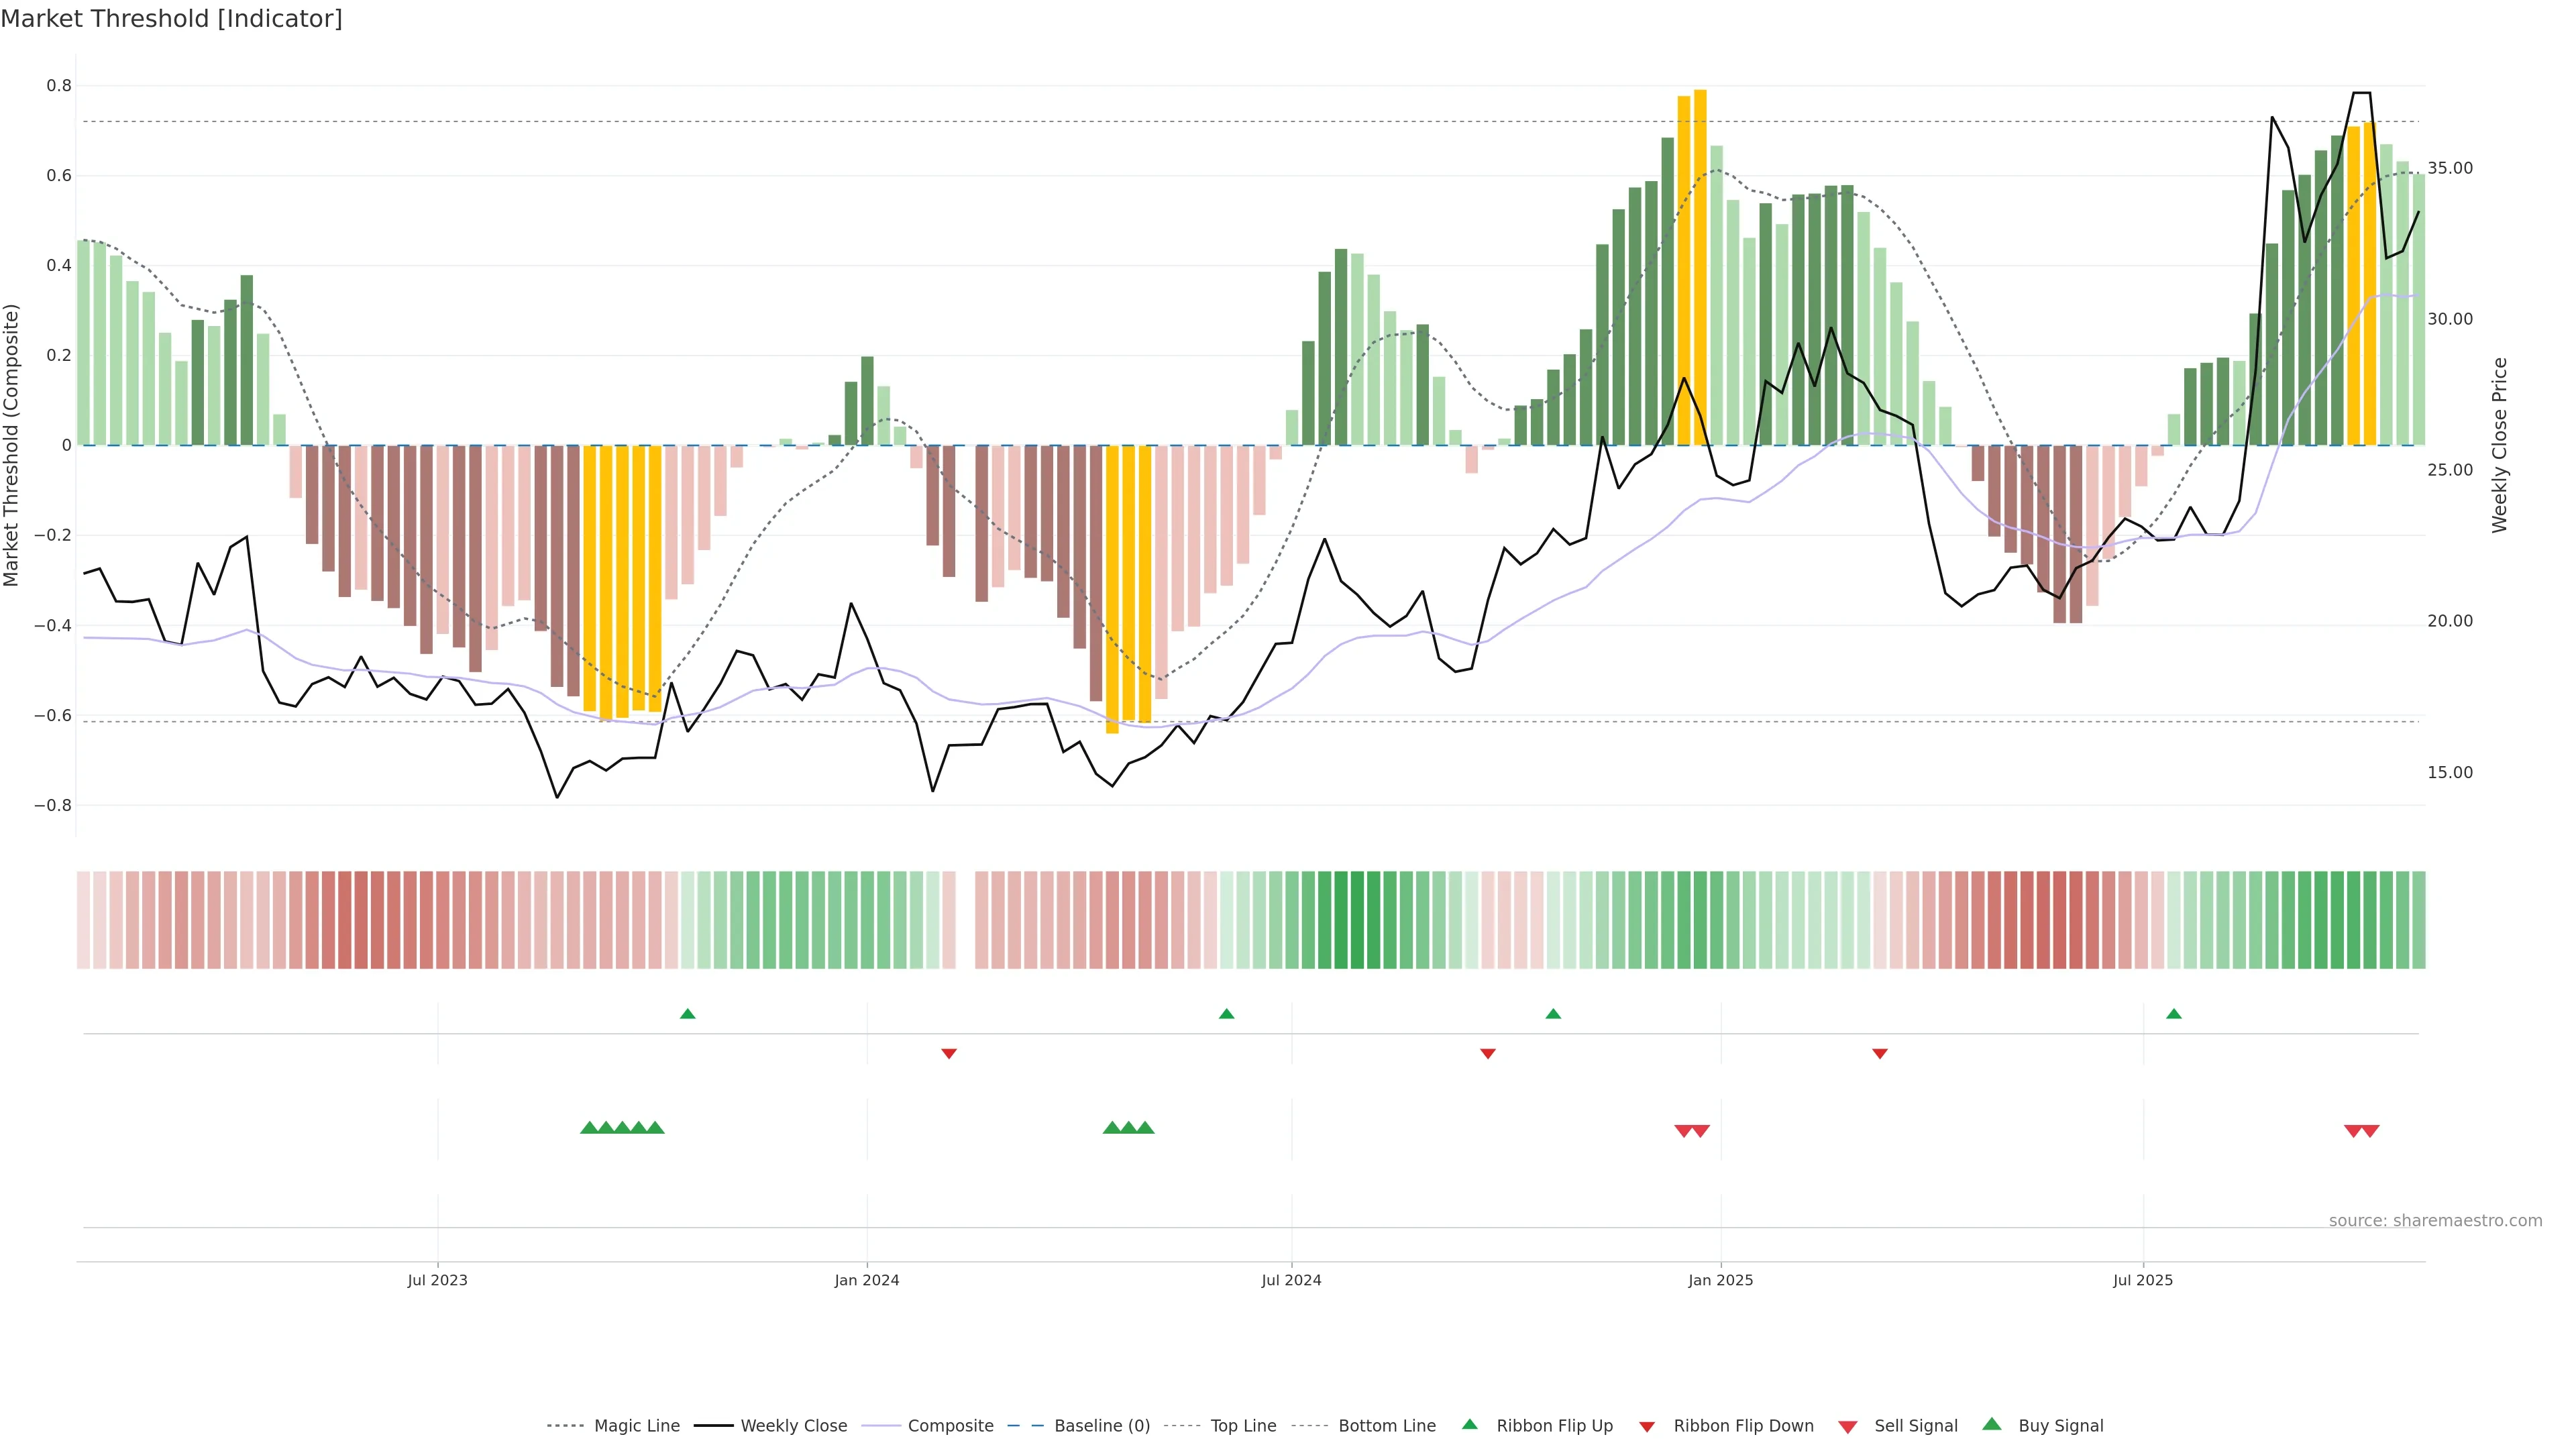
Task: Click the Weekly Close Price axis title
Action: tap(2499, 445)
